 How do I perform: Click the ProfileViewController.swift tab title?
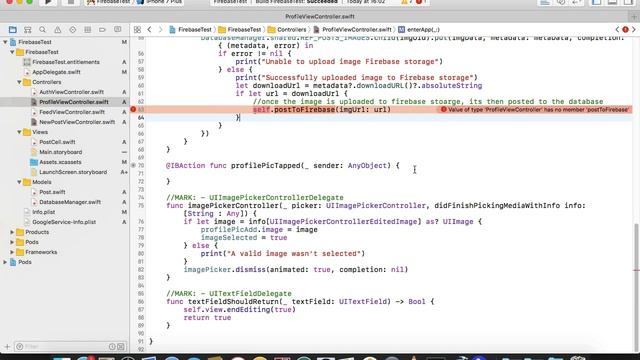click(x=320, y=16)
